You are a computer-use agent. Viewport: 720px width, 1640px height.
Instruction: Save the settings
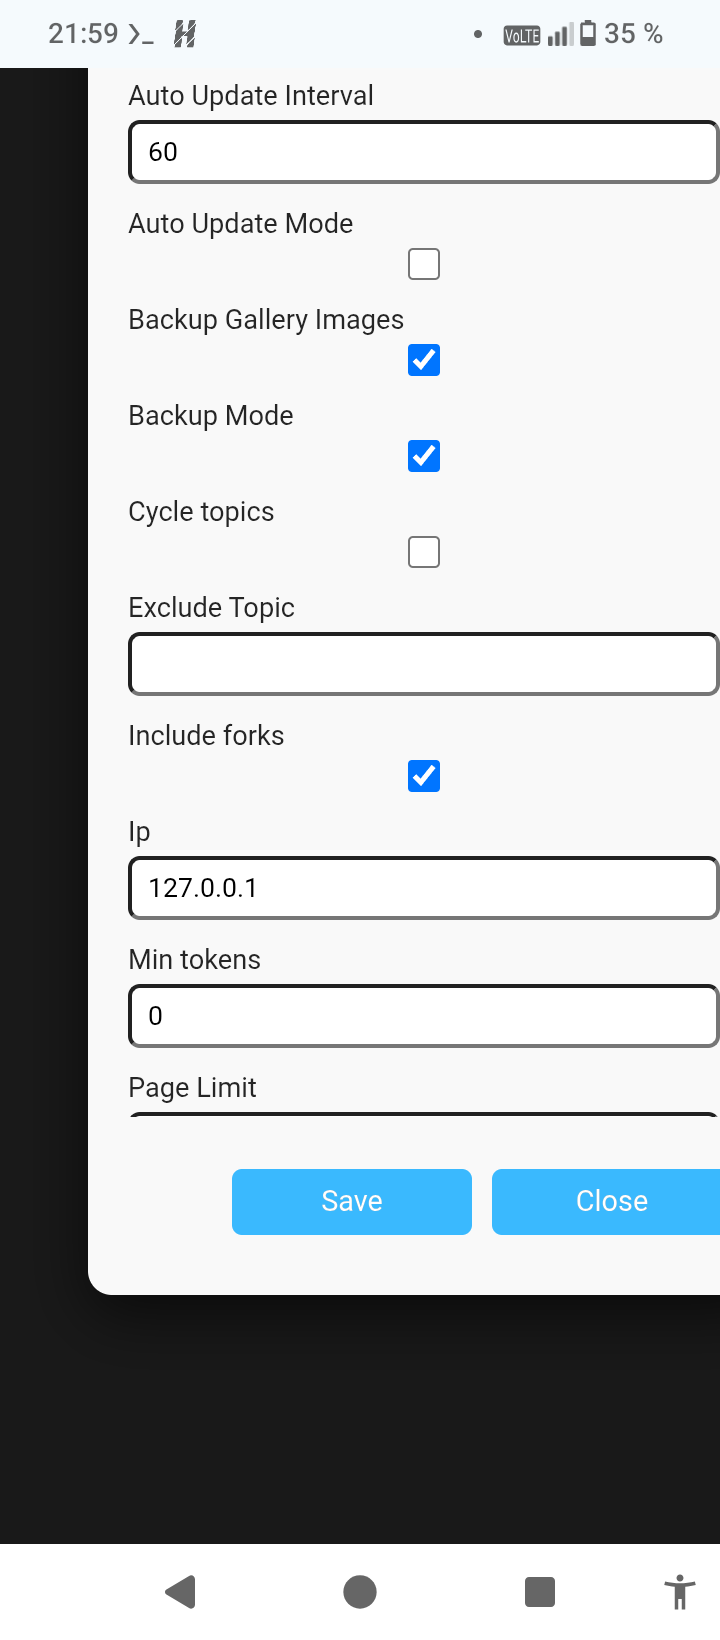352,1202
